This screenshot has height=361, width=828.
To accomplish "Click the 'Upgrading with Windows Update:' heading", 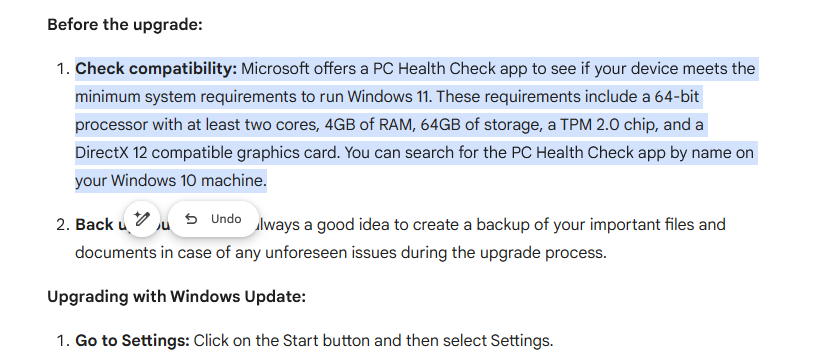I will (x=176, y=297).
